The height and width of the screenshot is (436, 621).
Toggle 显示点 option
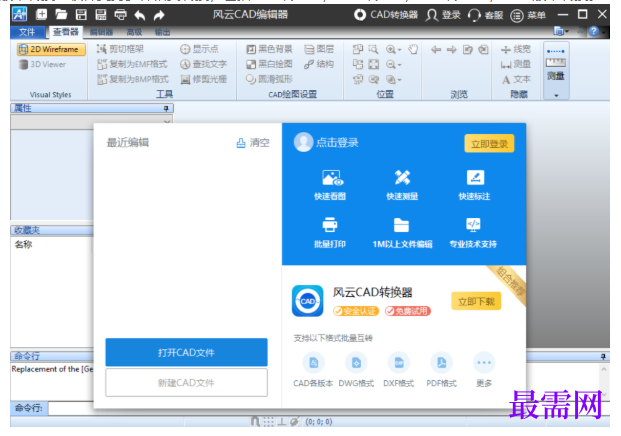pos(199,49)
